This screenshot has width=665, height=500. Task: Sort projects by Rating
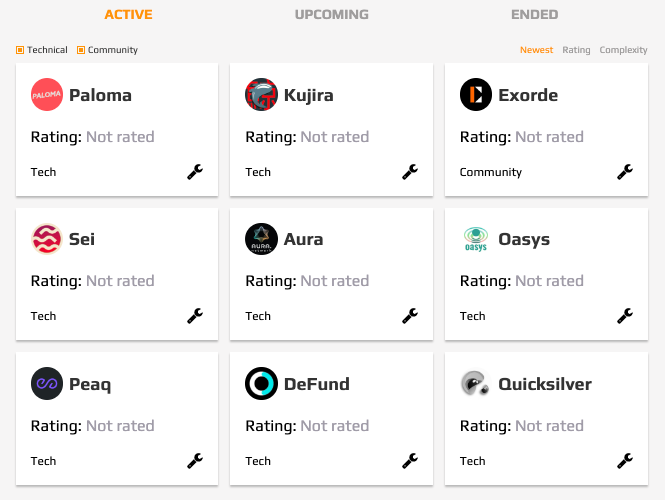(576, 50)
